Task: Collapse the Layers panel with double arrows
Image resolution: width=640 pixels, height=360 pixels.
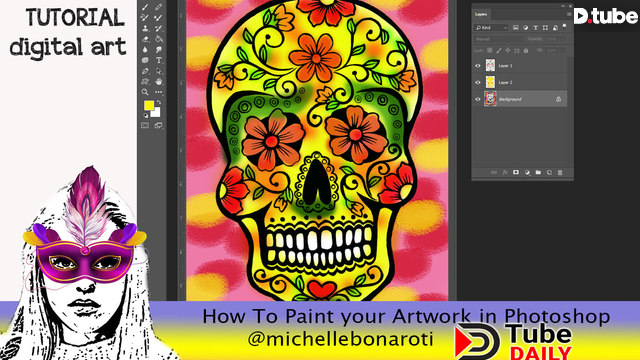Action: click(563, 6)
